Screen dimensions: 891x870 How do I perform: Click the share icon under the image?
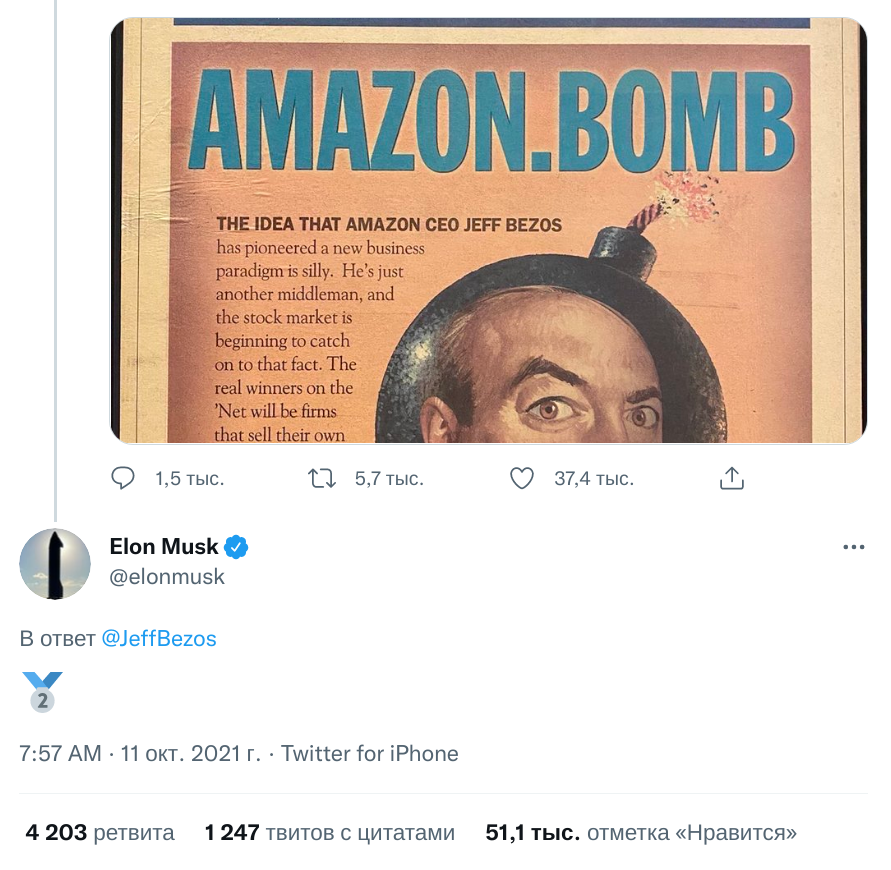point(732,479)
